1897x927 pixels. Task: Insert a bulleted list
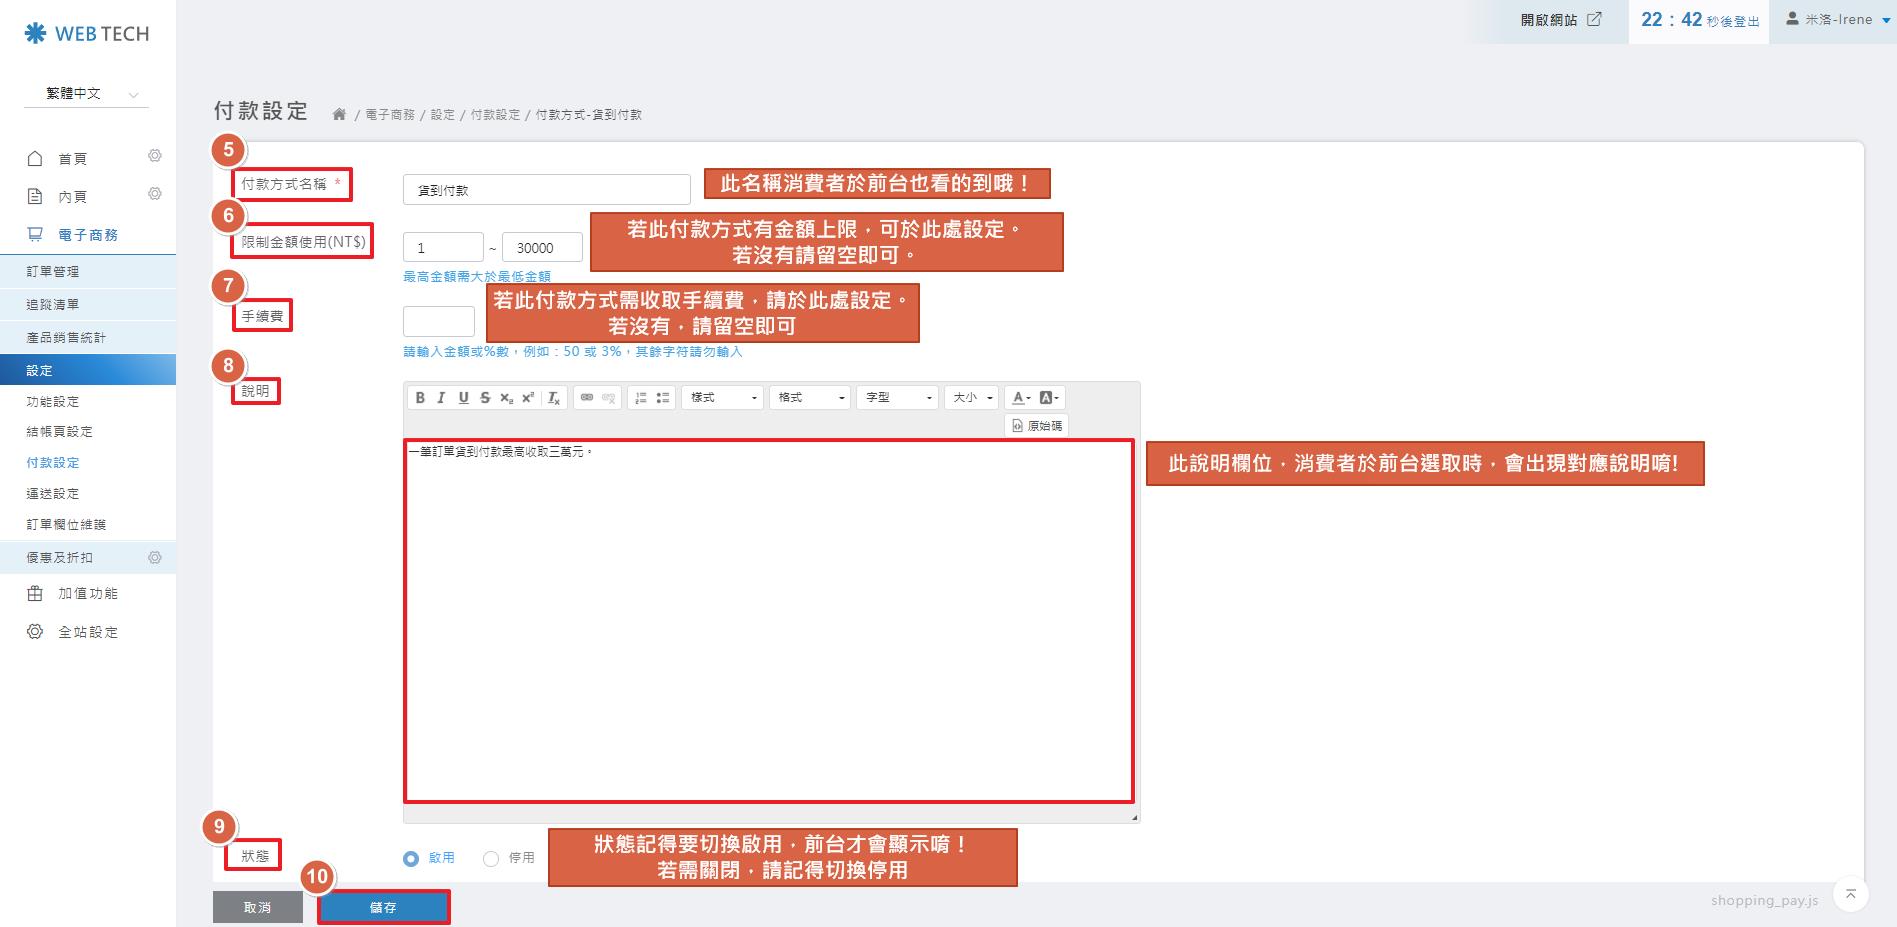coord(662,398)
